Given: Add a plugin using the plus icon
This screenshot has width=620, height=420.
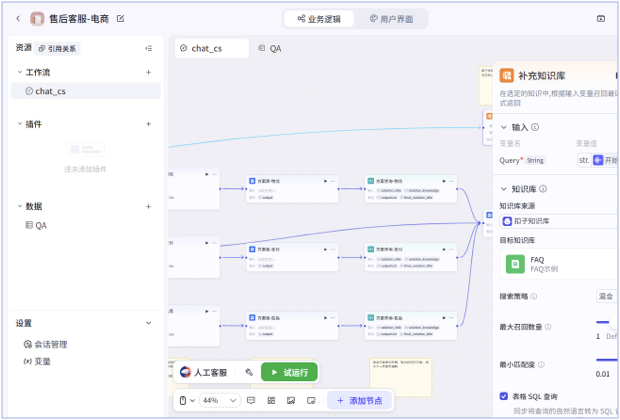Looking at the screenshot, I should pyautogui.click(x=148, y=124).
